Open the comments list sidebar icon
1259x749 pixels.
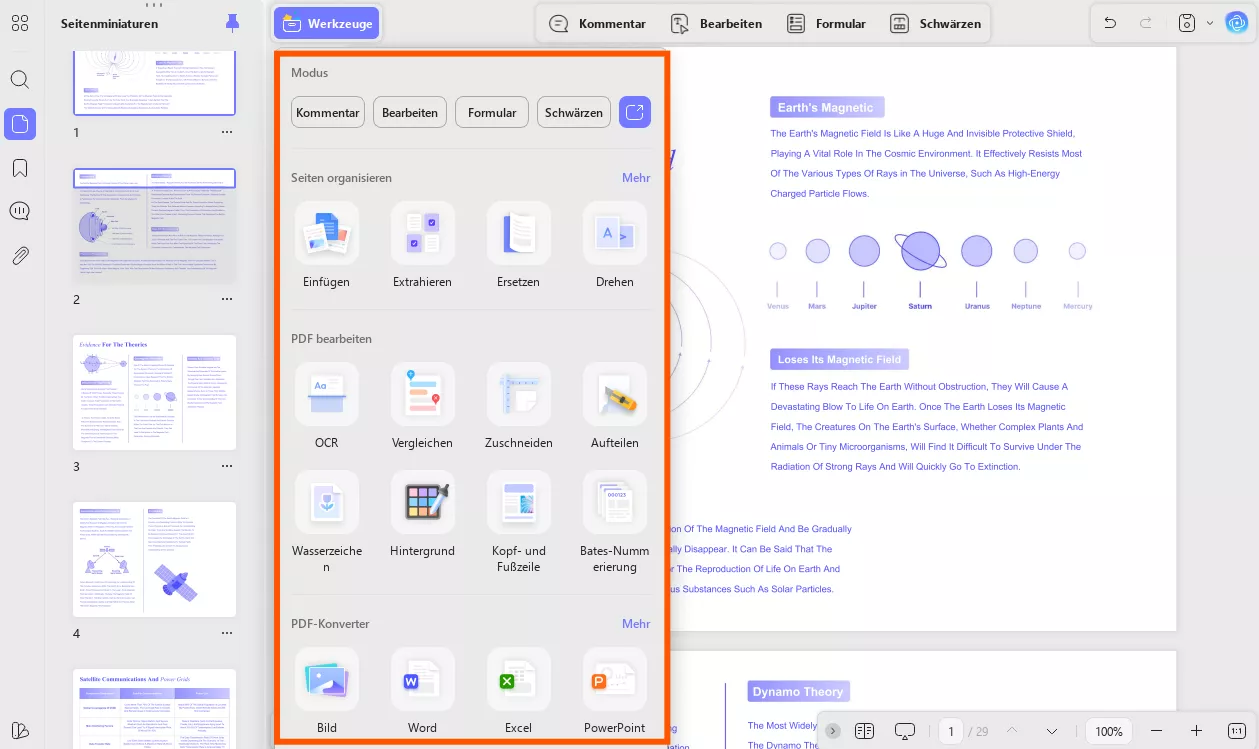[20, 211]
